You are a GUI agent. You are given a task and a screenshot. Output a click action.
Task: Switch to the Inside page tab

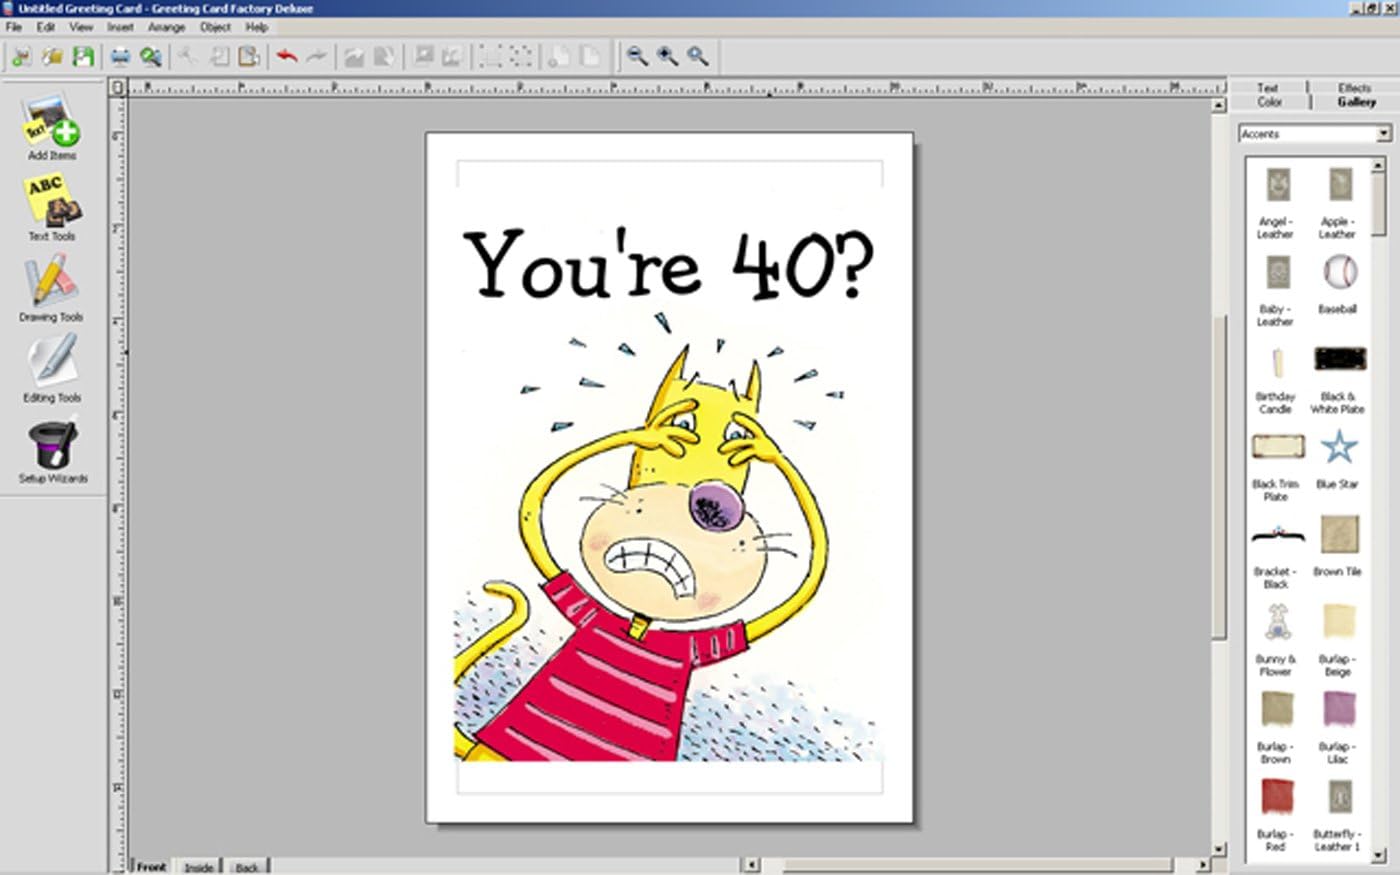[199, 867]
